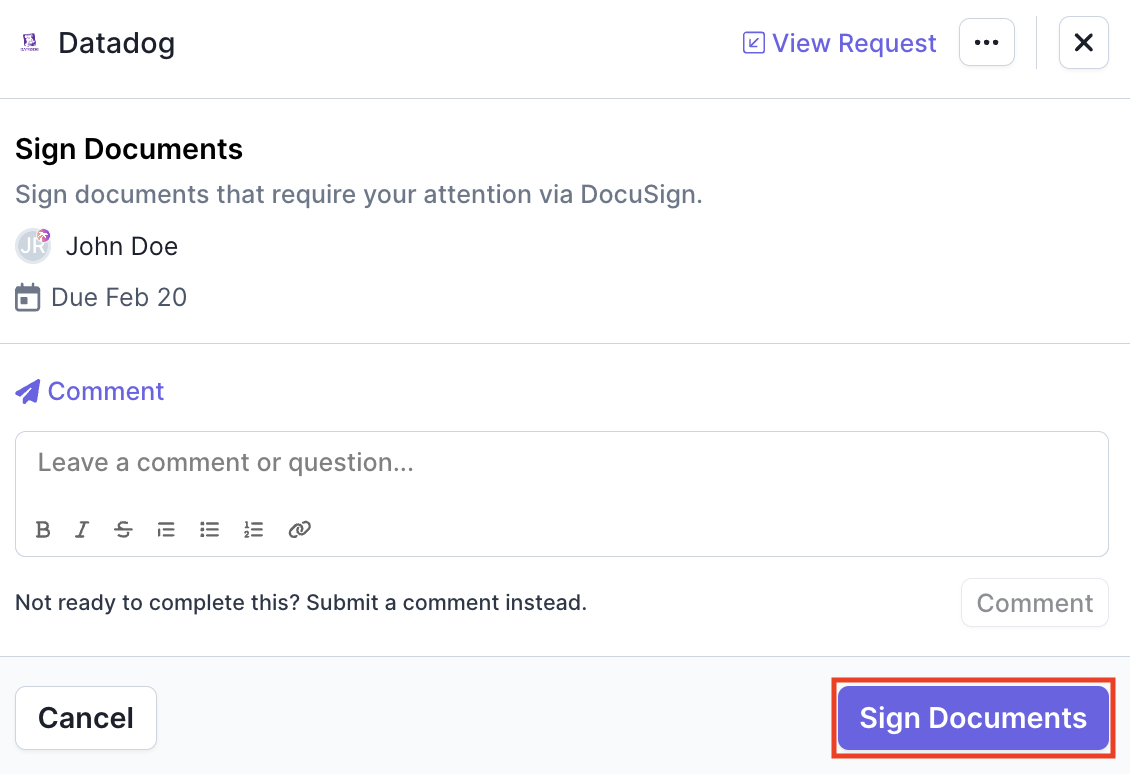The width and height of the screenshot is (1130, 774).
Task: Toggle bold formatting in comment editor
Action: (x=43, y=530)
